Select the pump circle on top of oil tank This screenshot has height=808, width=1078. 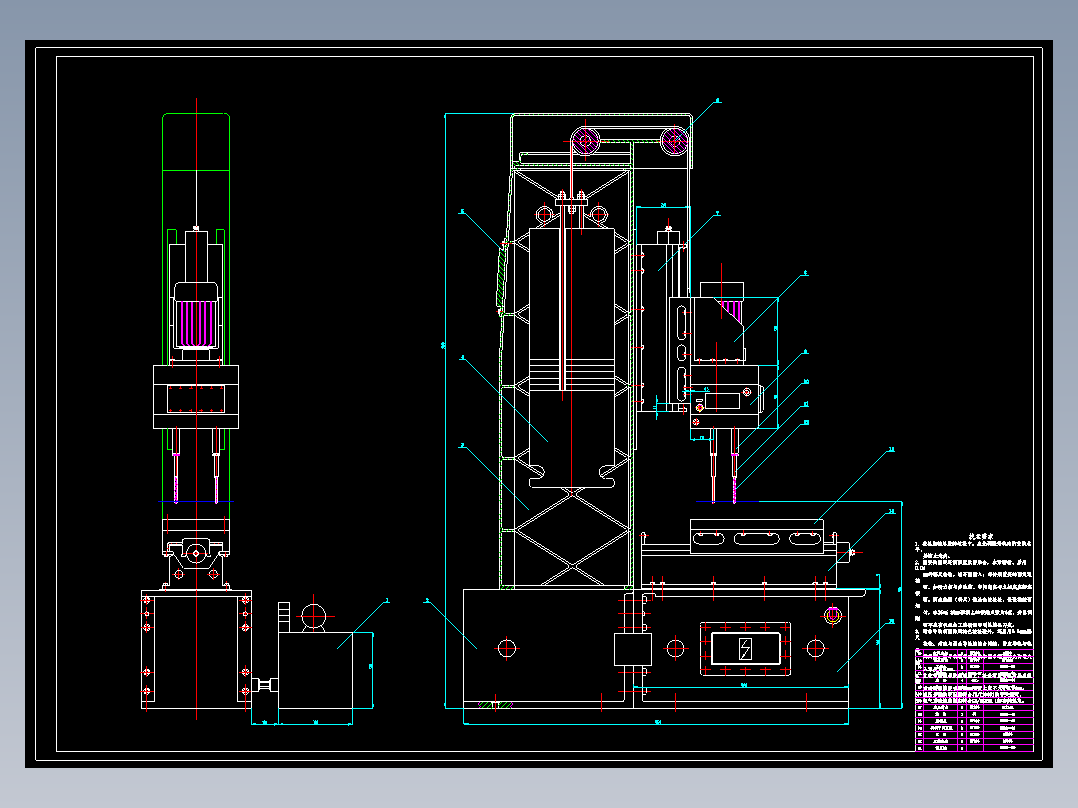314,616
